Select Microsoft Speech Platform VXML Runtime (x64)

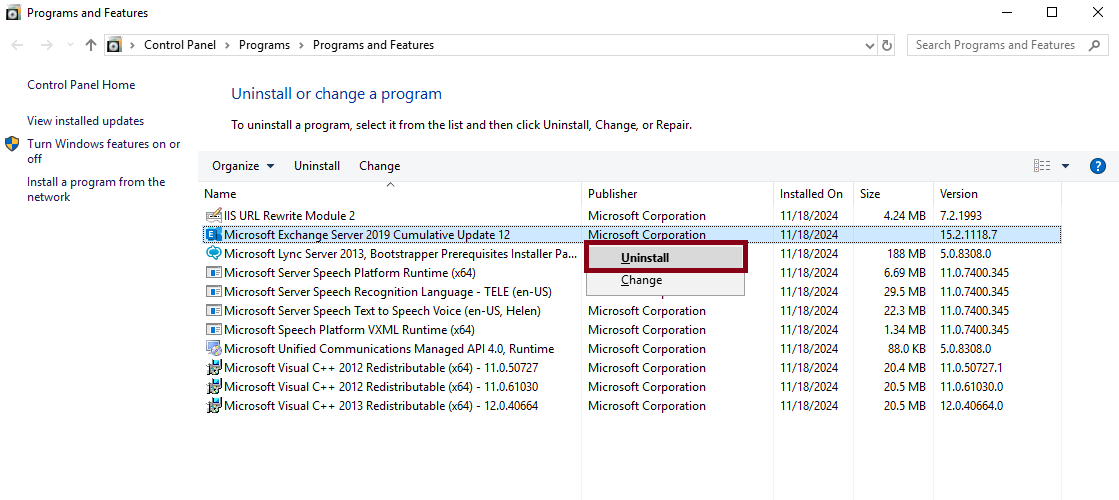pyautogui.click(x=631, y=330)
